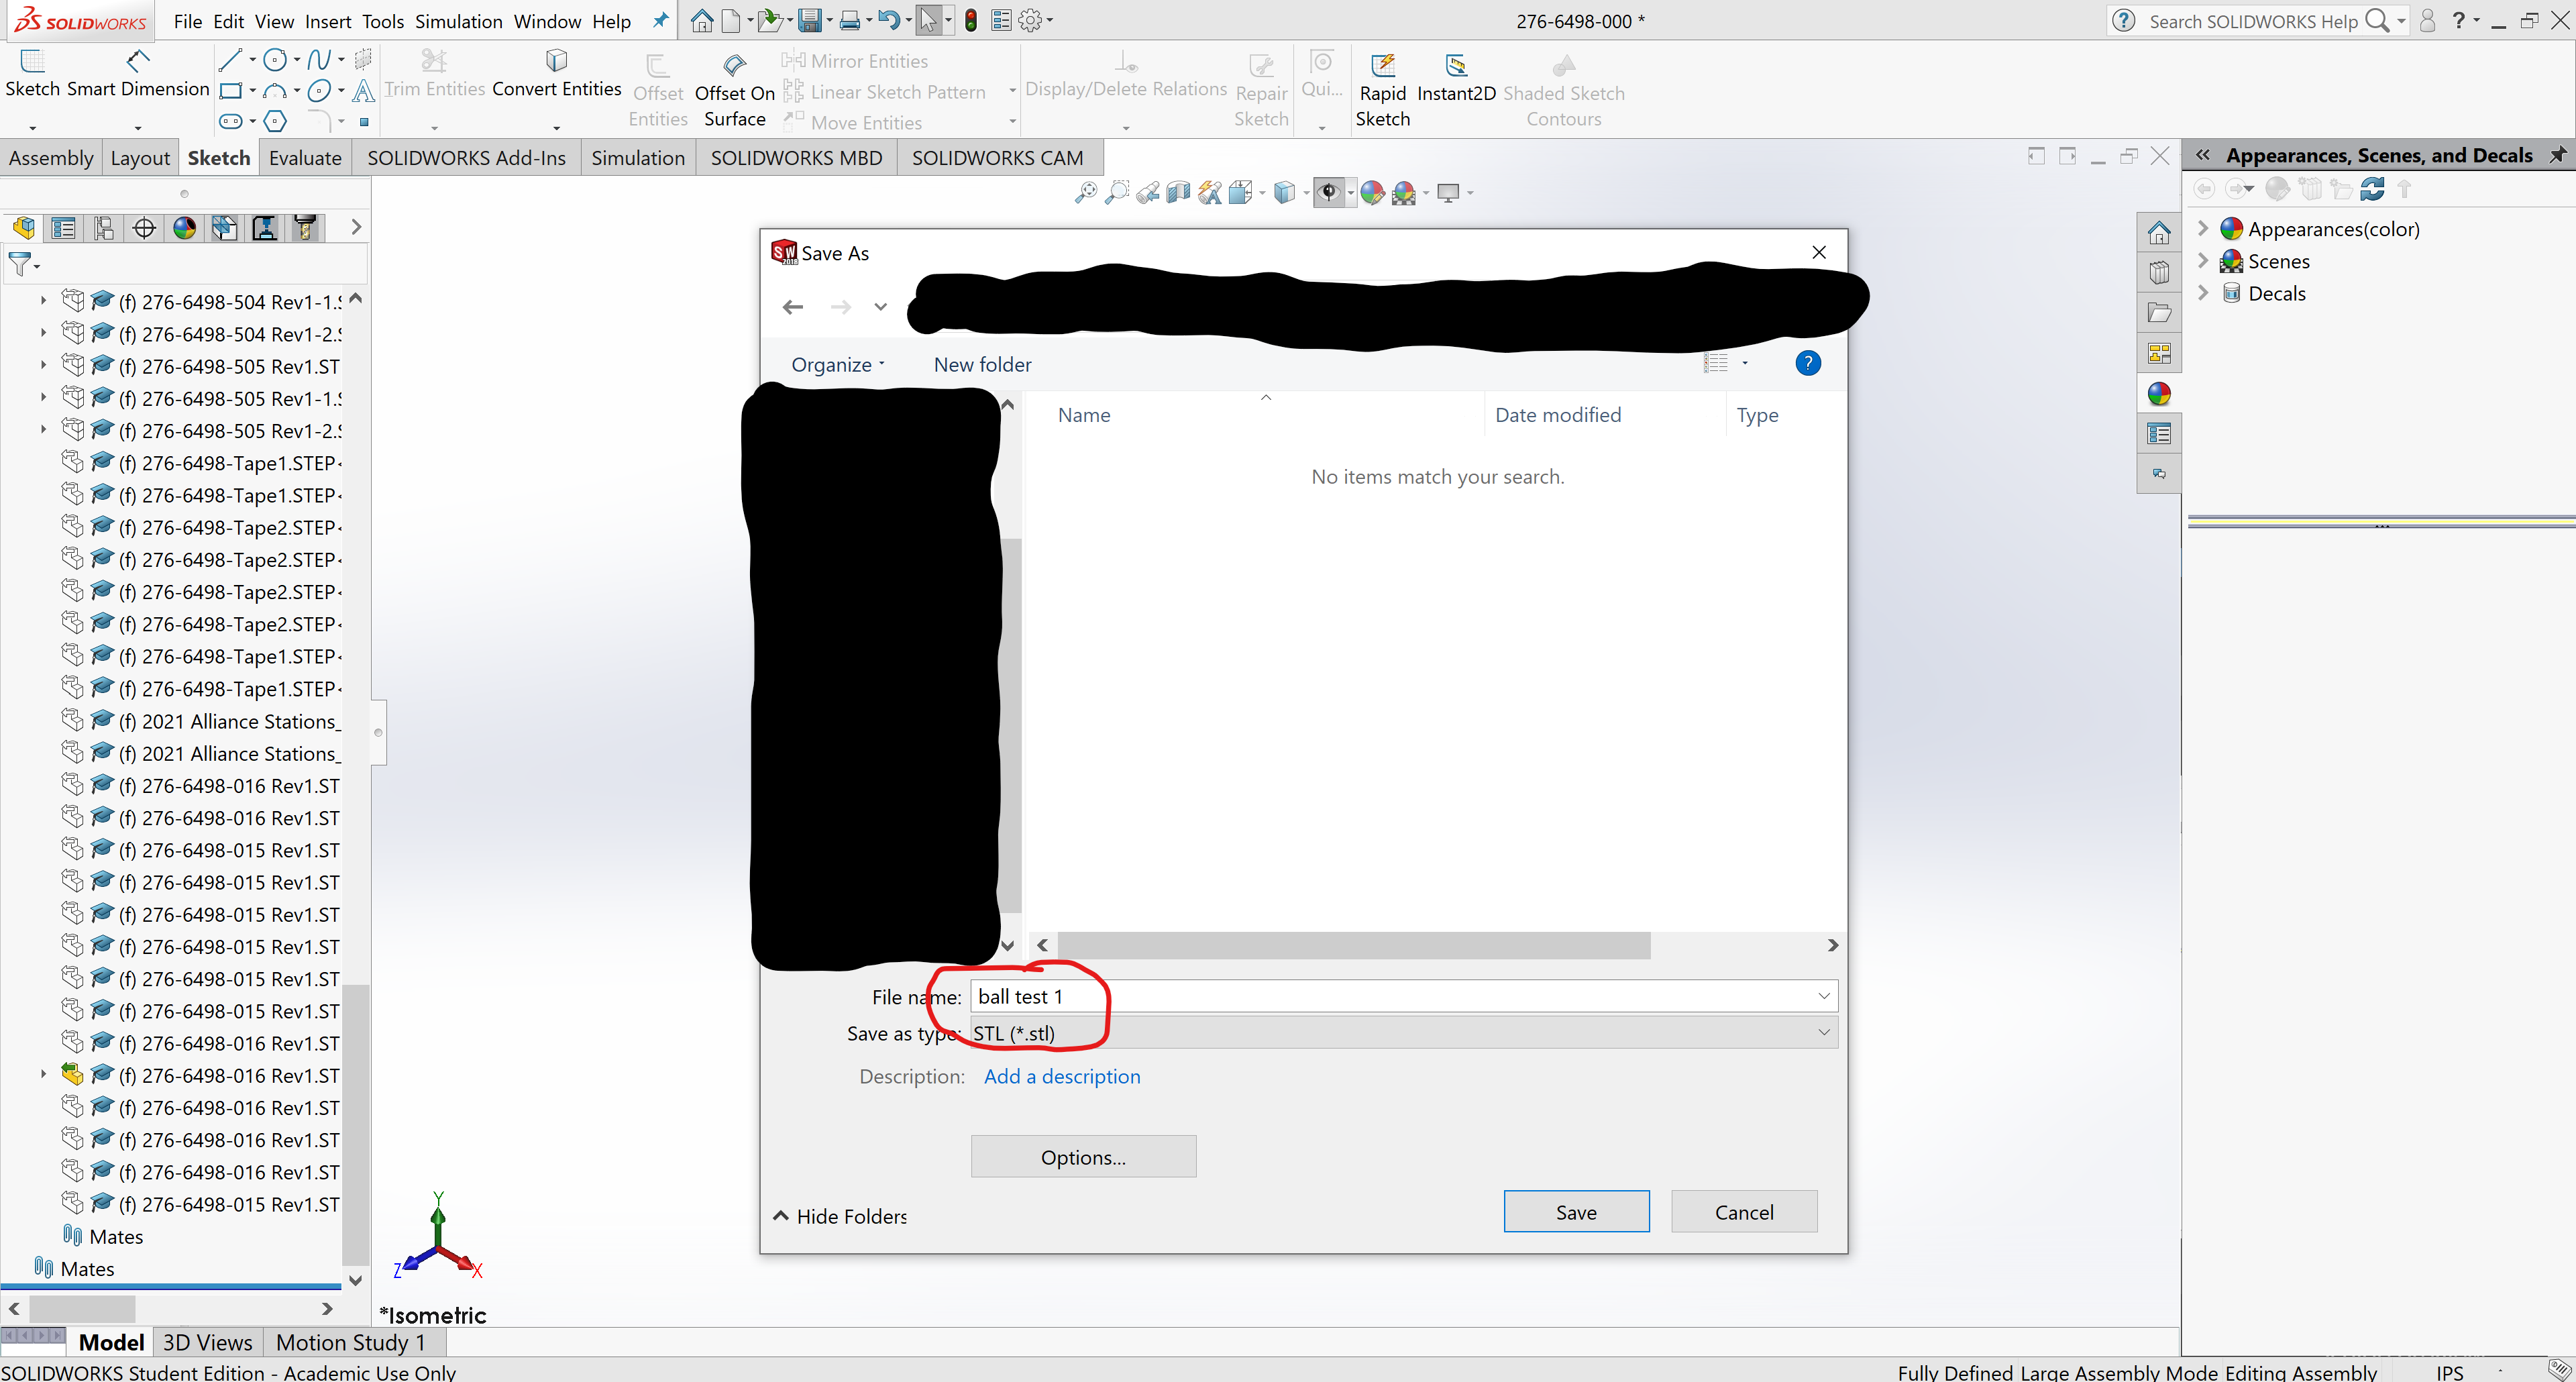This screenshot has height=1382, width=2576.
Task: Open the File Explorer task pane tab
Action: click(x=2159, y=312)
